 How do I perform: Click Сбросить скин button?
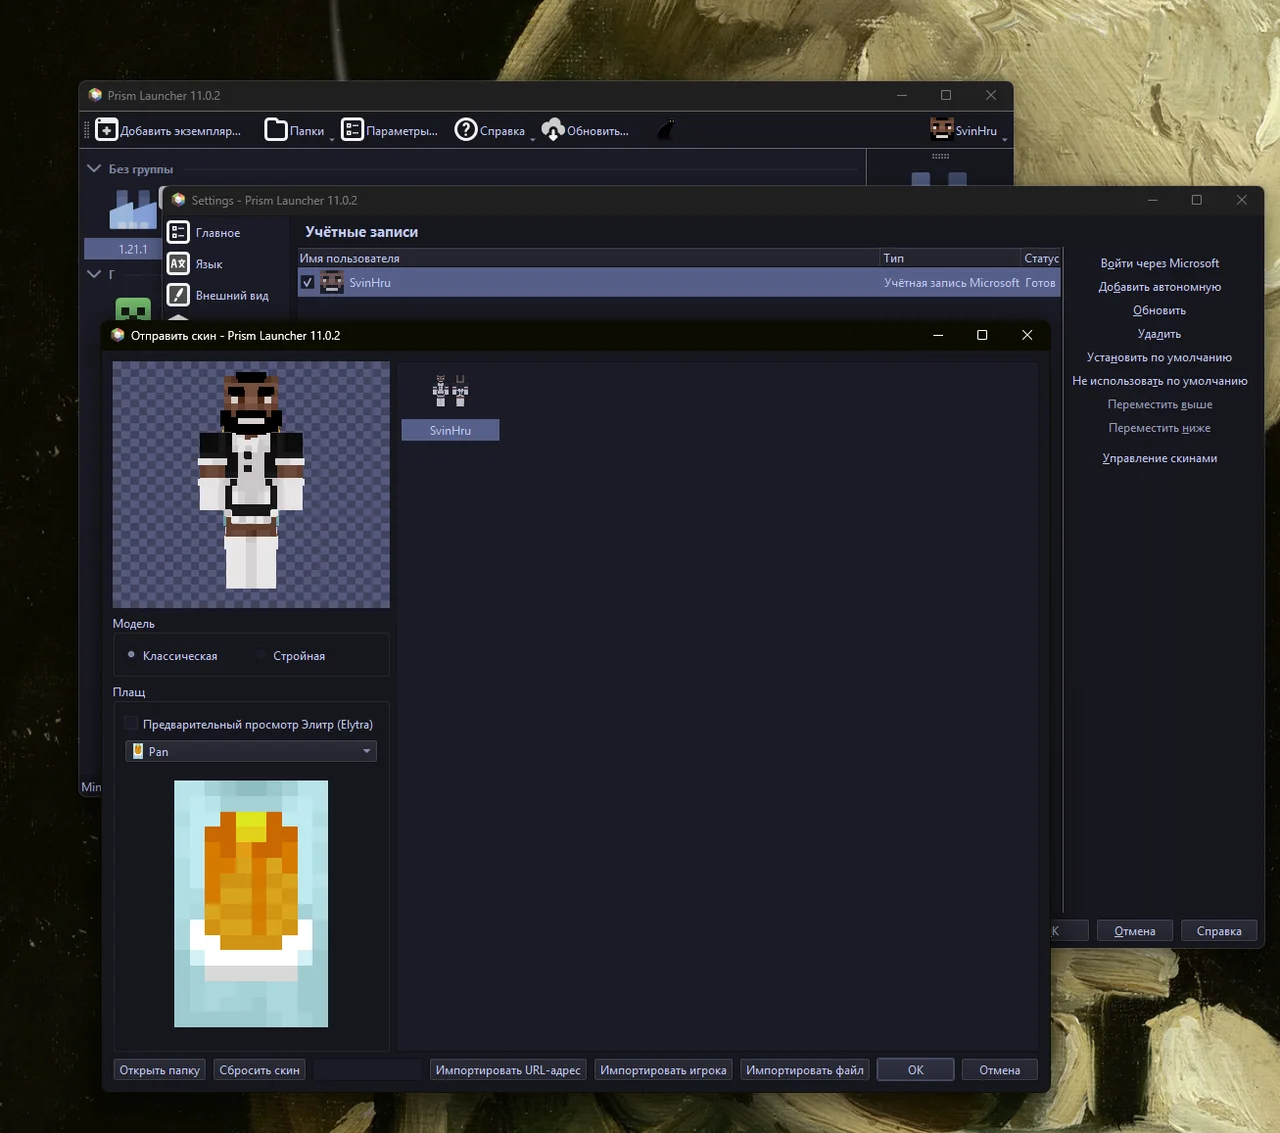[x=260, y=1070]
